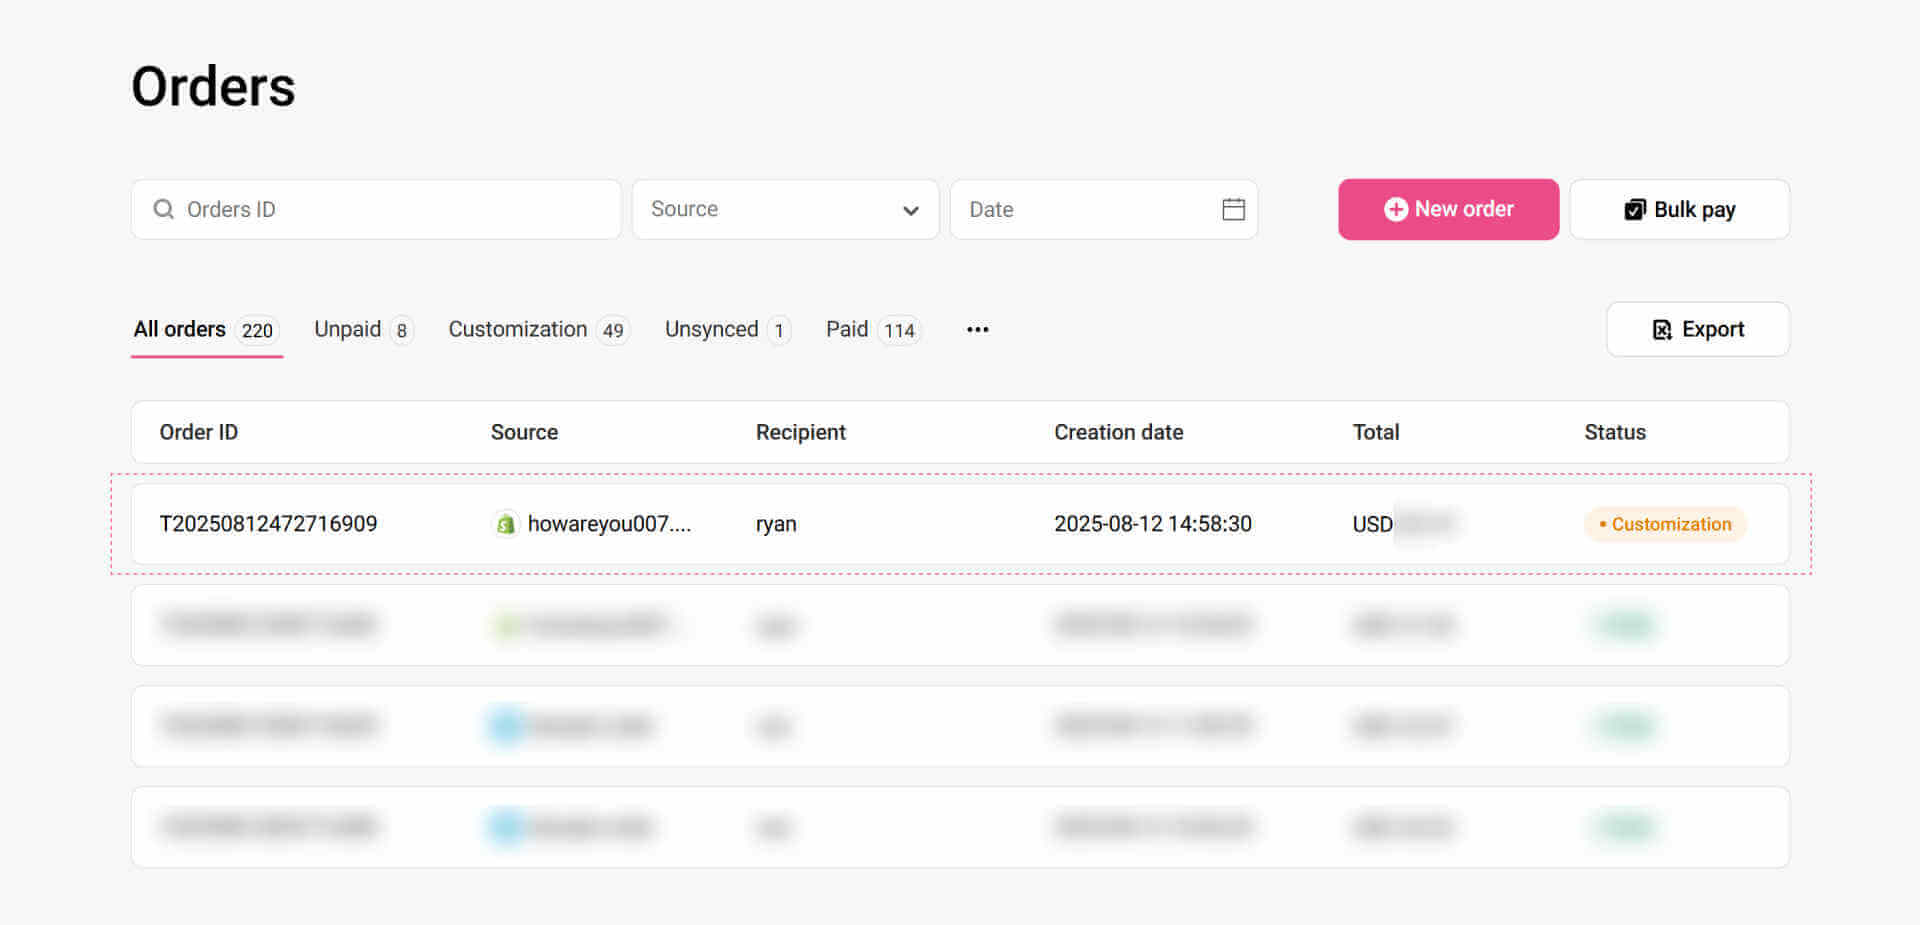Create a new order
This screenshot has height=925, width=1920.
(x=1448, y=209)
